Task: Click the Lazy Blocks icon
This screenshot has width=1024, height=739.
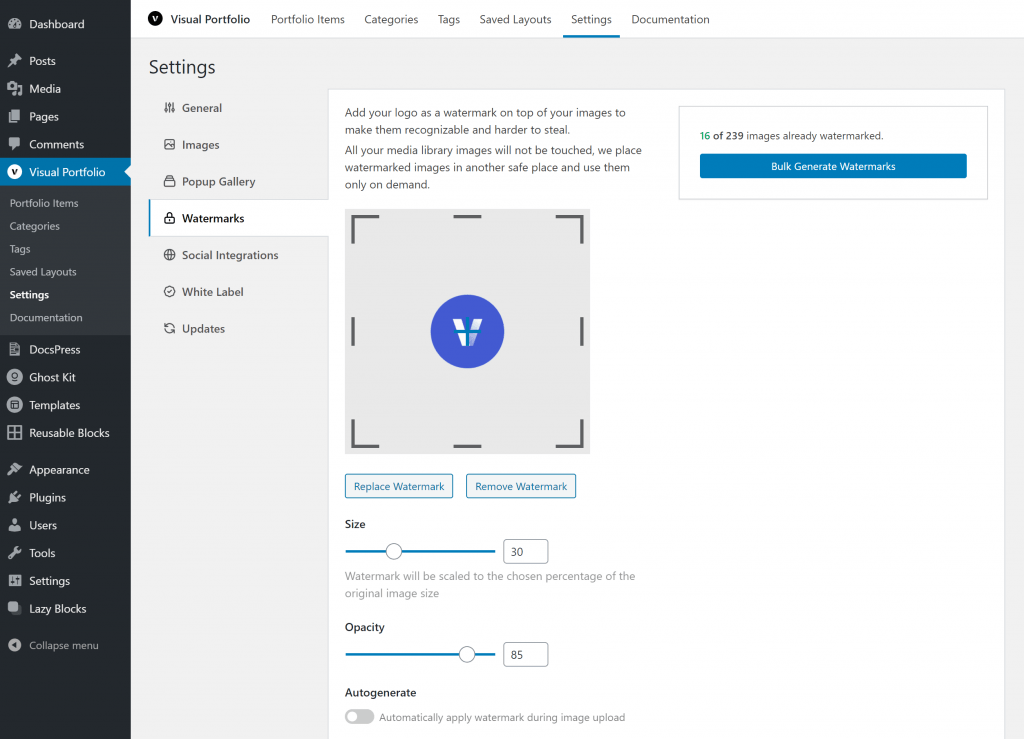Action: [14, 608]
